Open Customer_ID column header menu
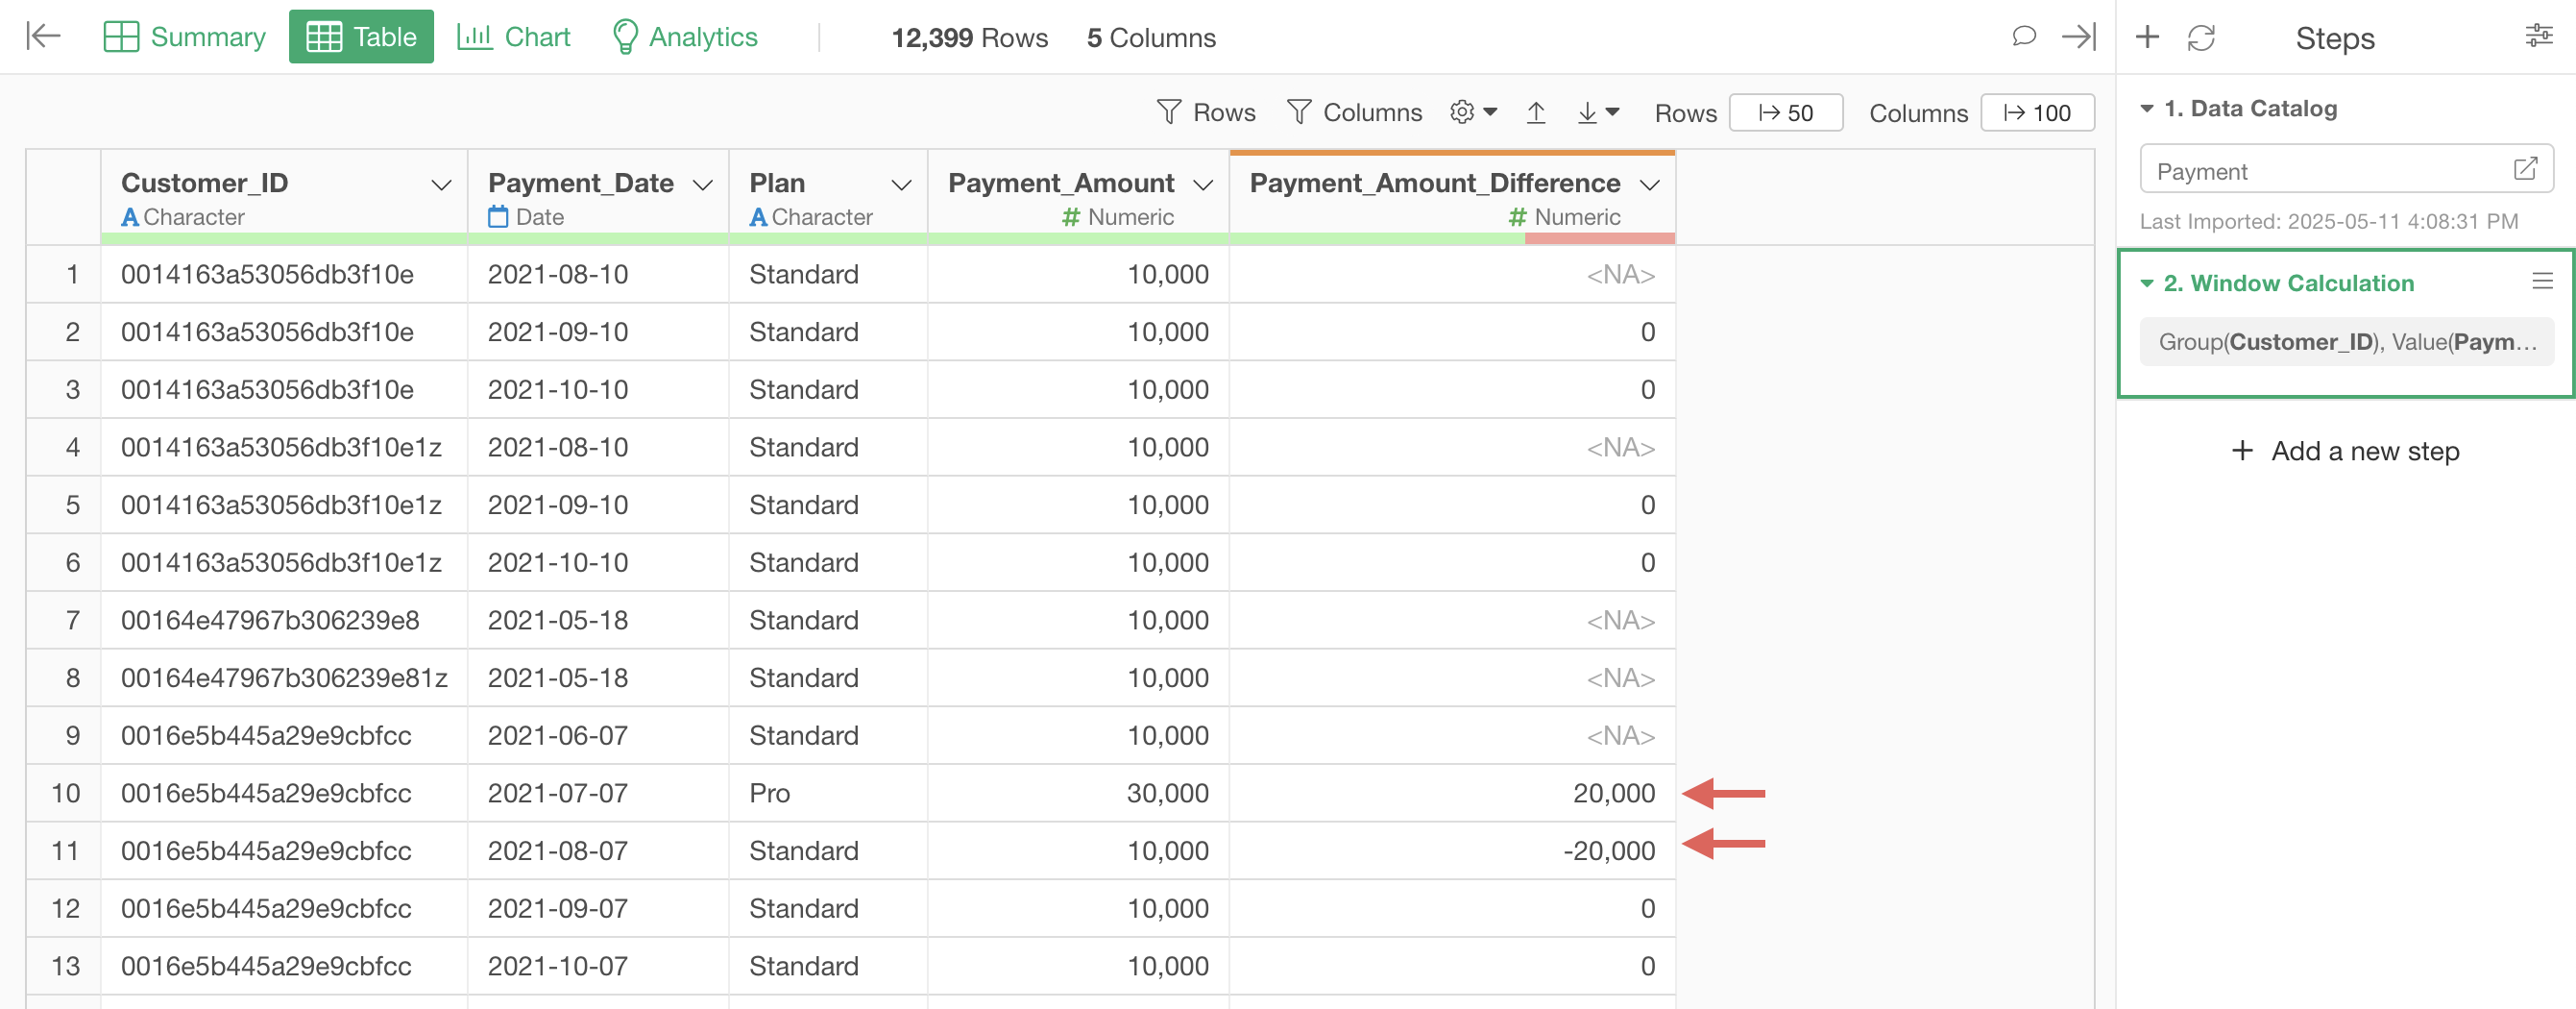This screenshot has height=1009, width=2576. tap(441, 185)
